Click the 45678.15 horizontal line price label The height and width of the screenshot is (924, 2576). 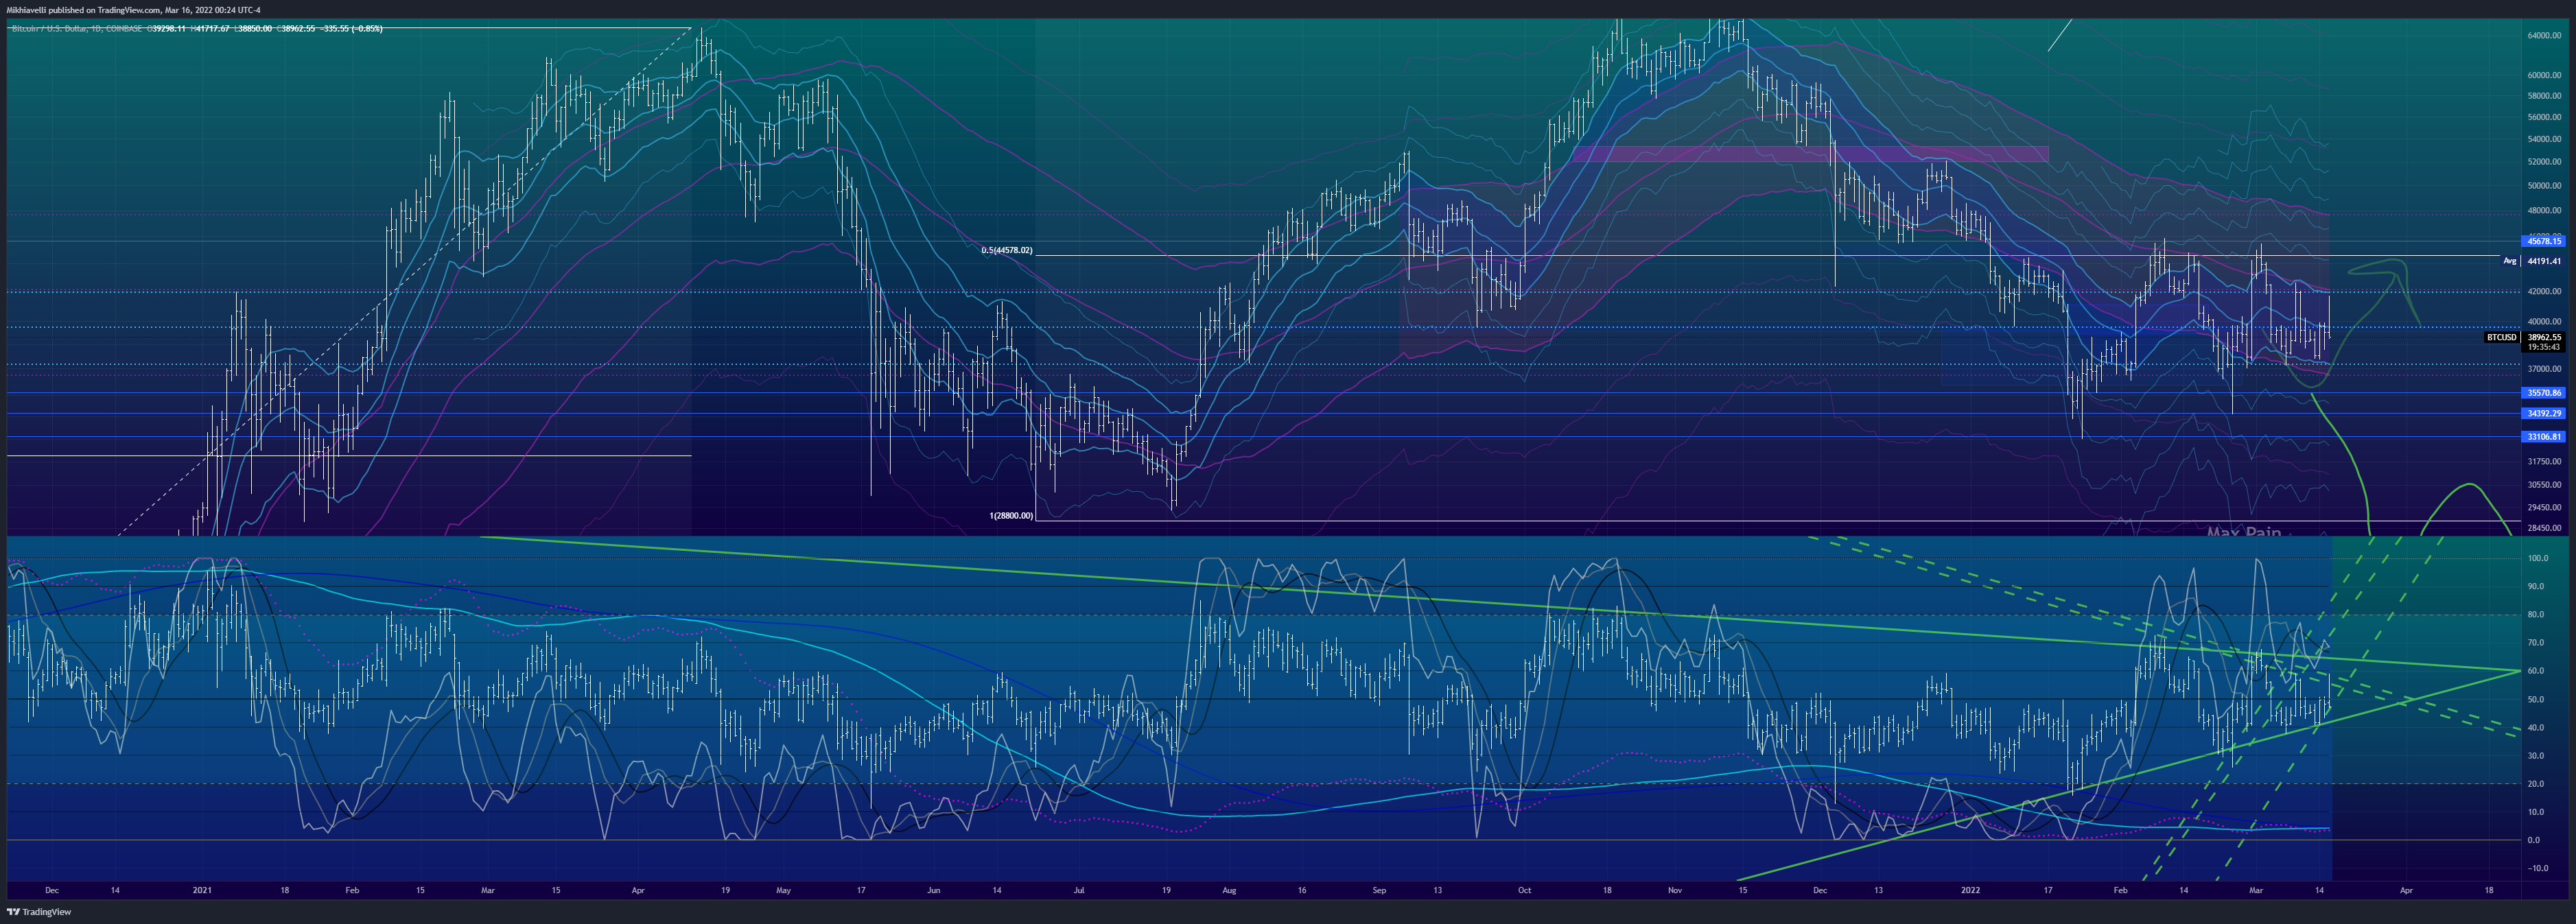pyautogui.click(x=2543, y=241)
